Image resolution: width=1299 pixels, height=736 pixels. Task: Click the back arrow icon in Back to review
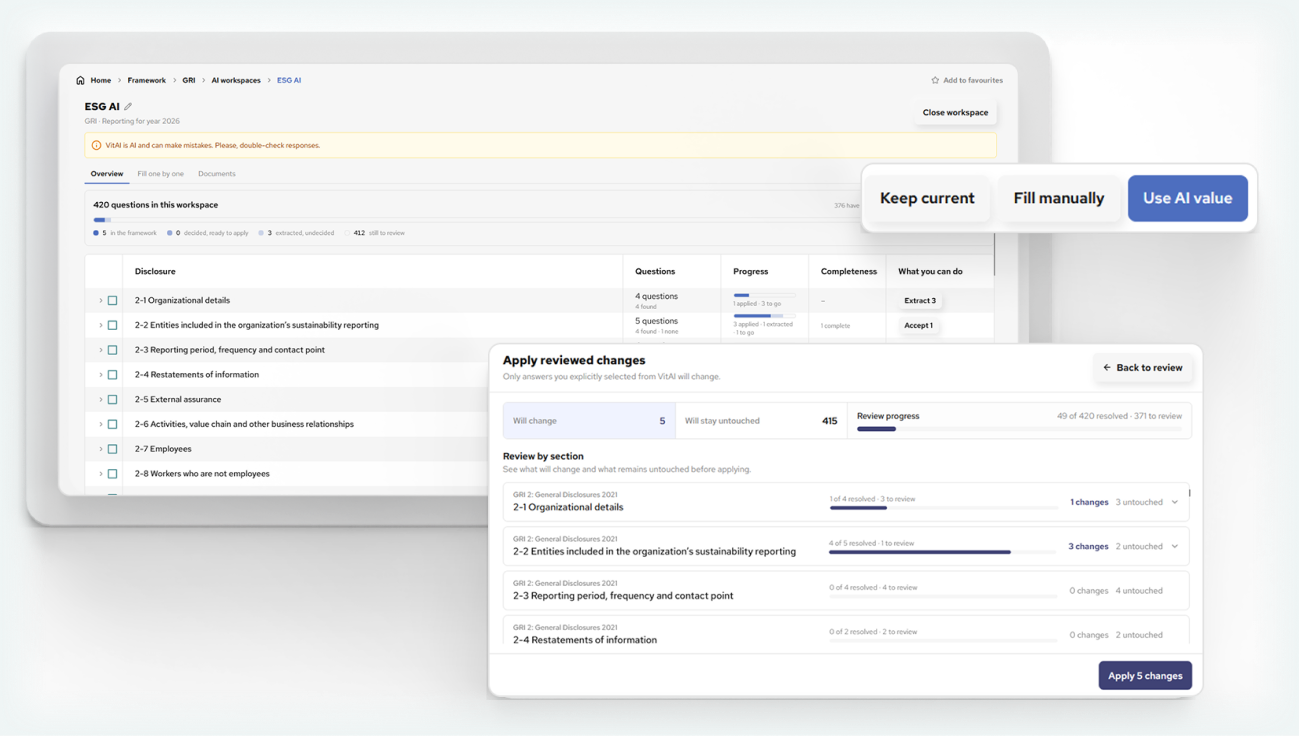click(1107, 368)
